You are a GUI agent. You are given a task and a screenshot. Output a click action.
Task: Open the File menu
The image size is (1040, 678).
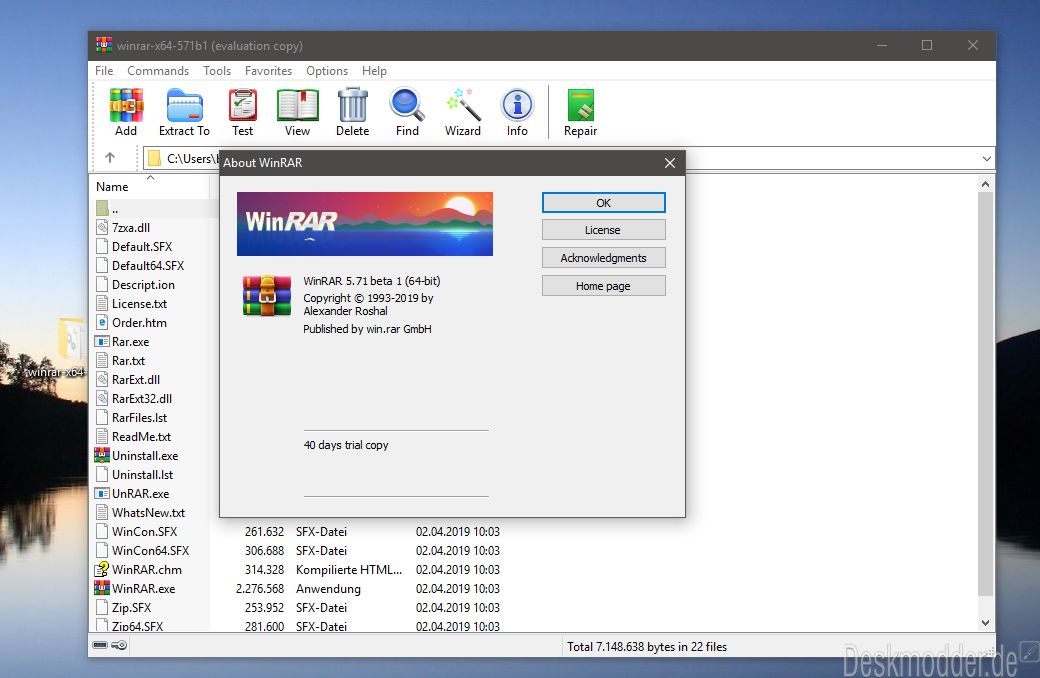[x=104, y=71]
